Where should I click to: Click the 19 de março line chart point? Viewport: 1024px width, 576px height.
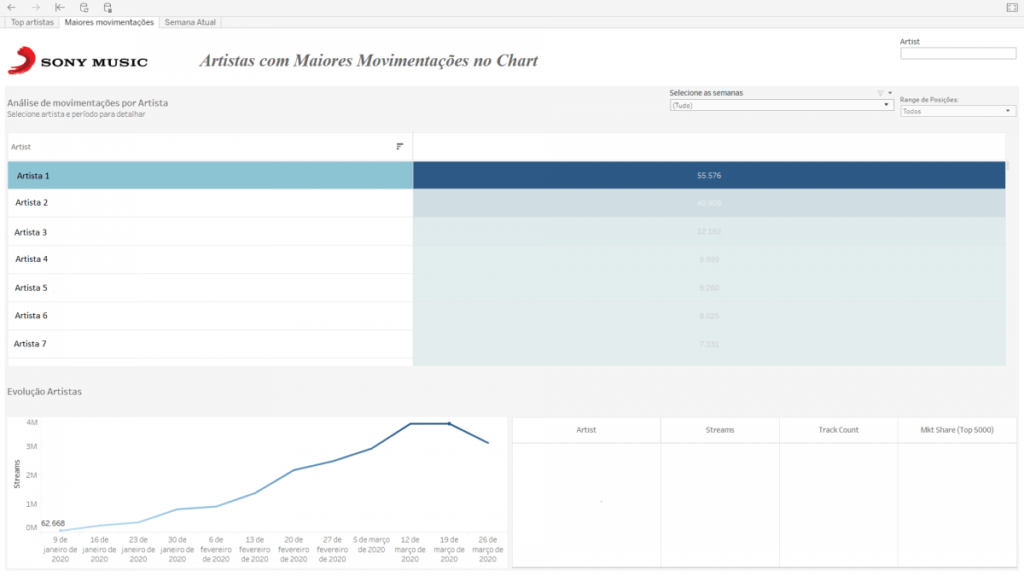449,424
